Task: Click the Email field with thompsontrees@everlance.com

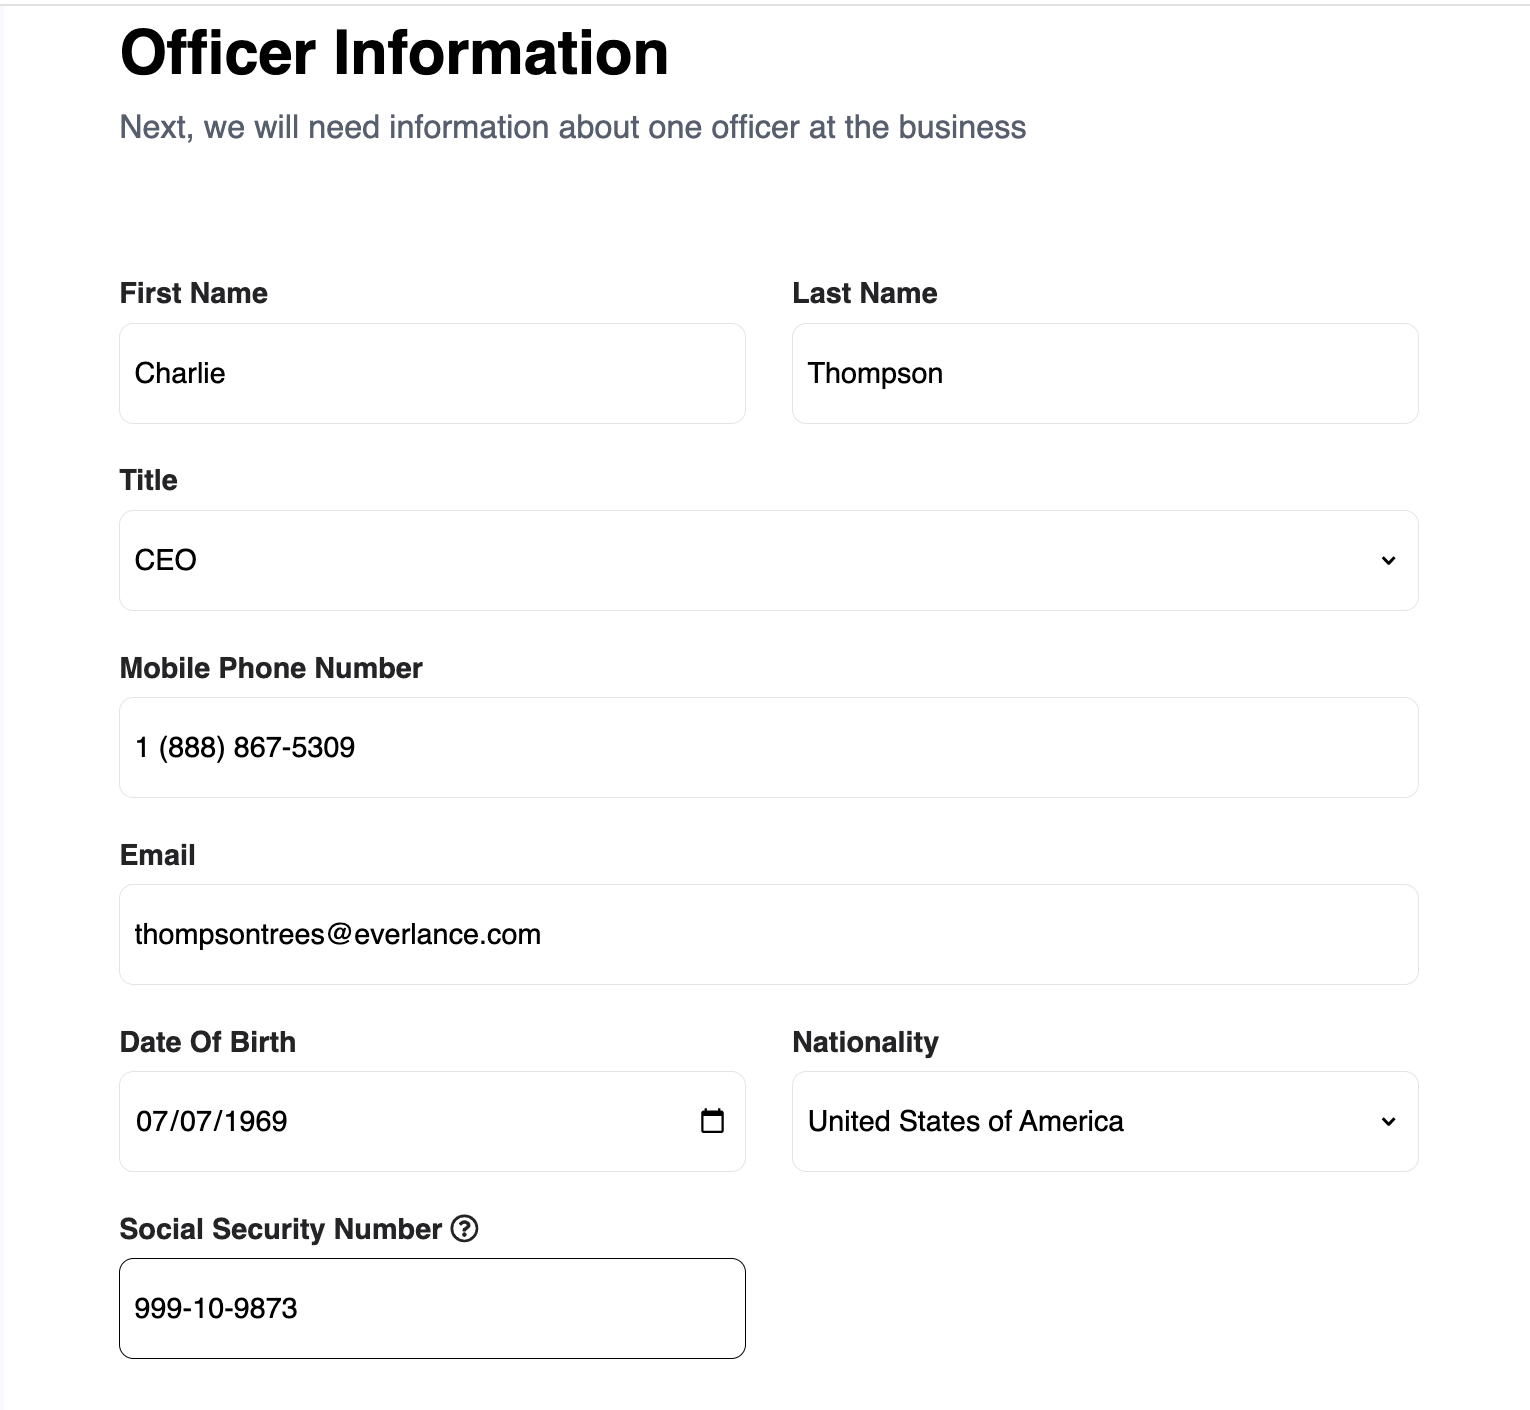Action: tap(768, 934)
